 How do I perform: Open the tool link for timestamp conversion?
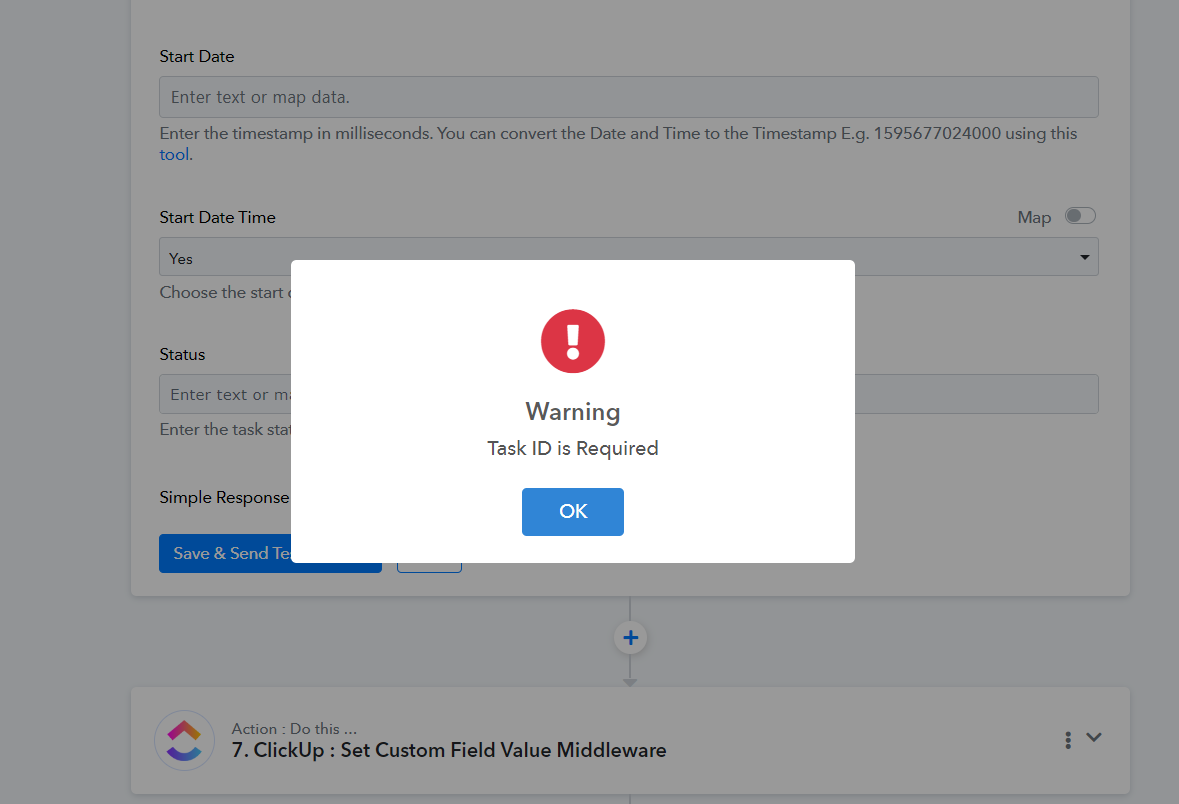[x=174, y=154]
